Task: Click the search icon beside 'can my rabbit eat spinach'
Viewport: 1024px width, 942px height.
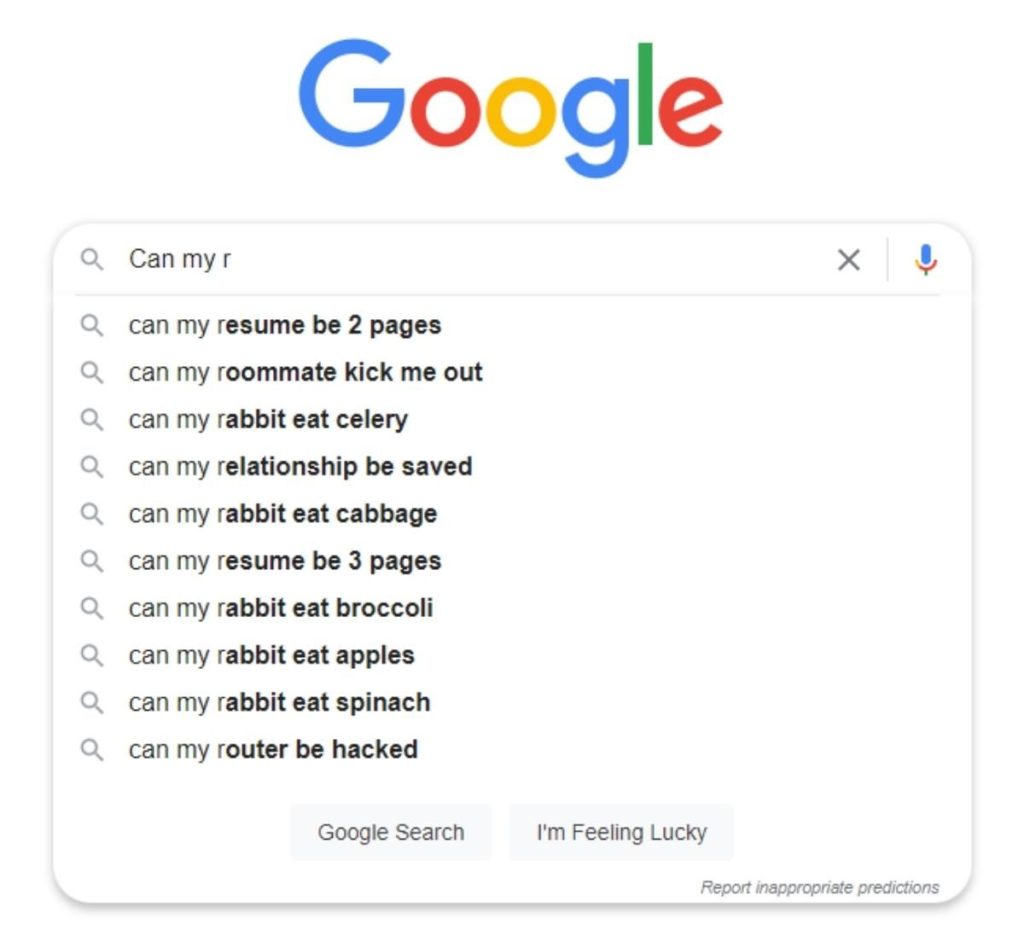Action: point(93,702)
